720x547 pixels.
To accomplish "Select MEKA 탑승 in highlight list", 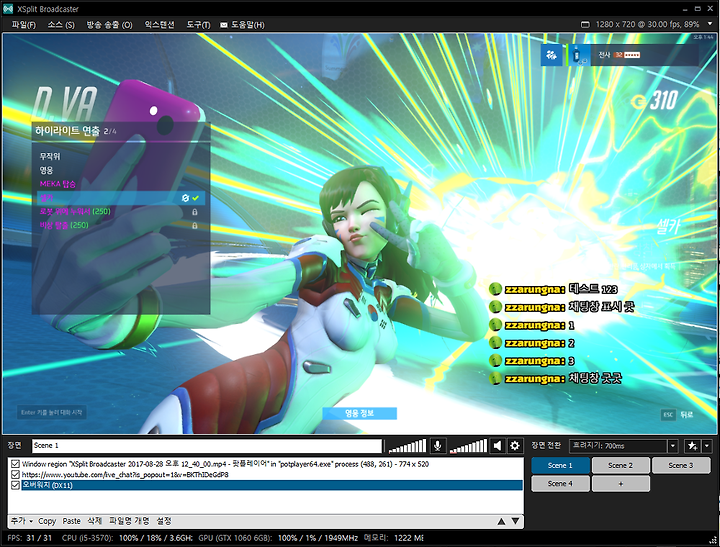I will click(x=57, y=184).
